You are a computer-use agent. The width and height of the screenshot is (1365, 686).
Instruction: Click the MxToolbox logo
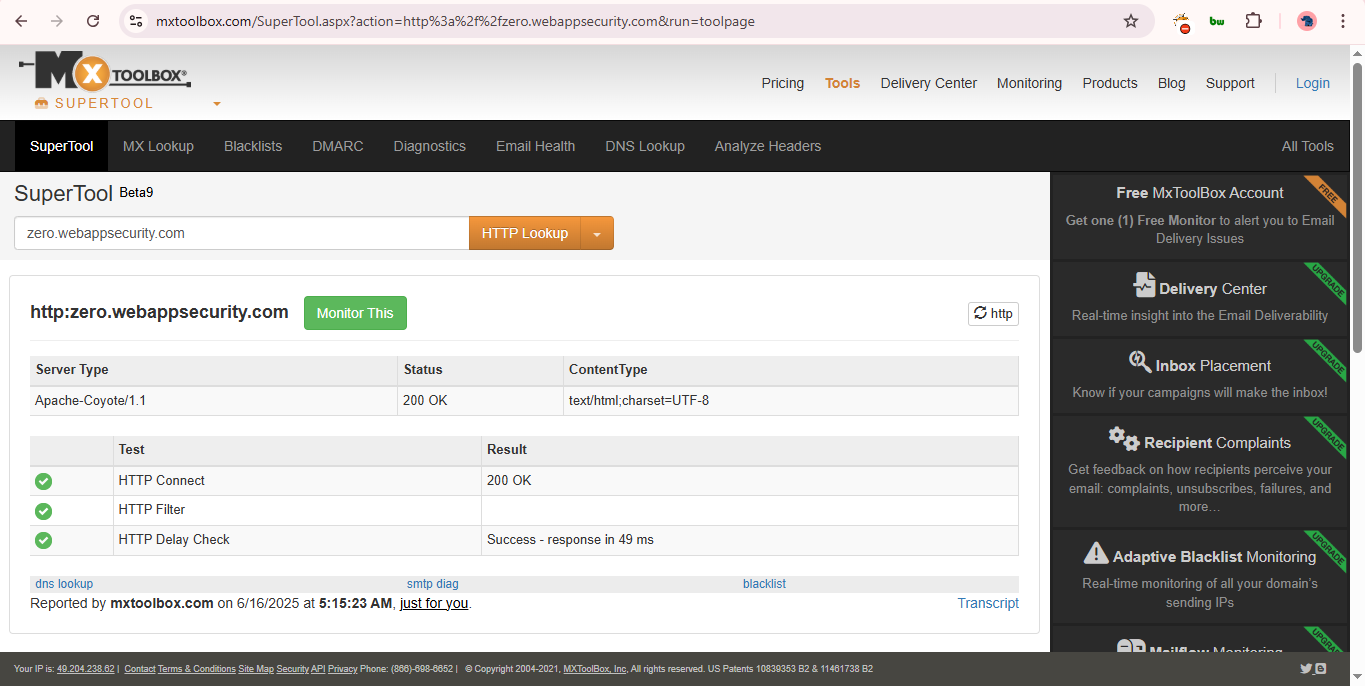point(104,72)
